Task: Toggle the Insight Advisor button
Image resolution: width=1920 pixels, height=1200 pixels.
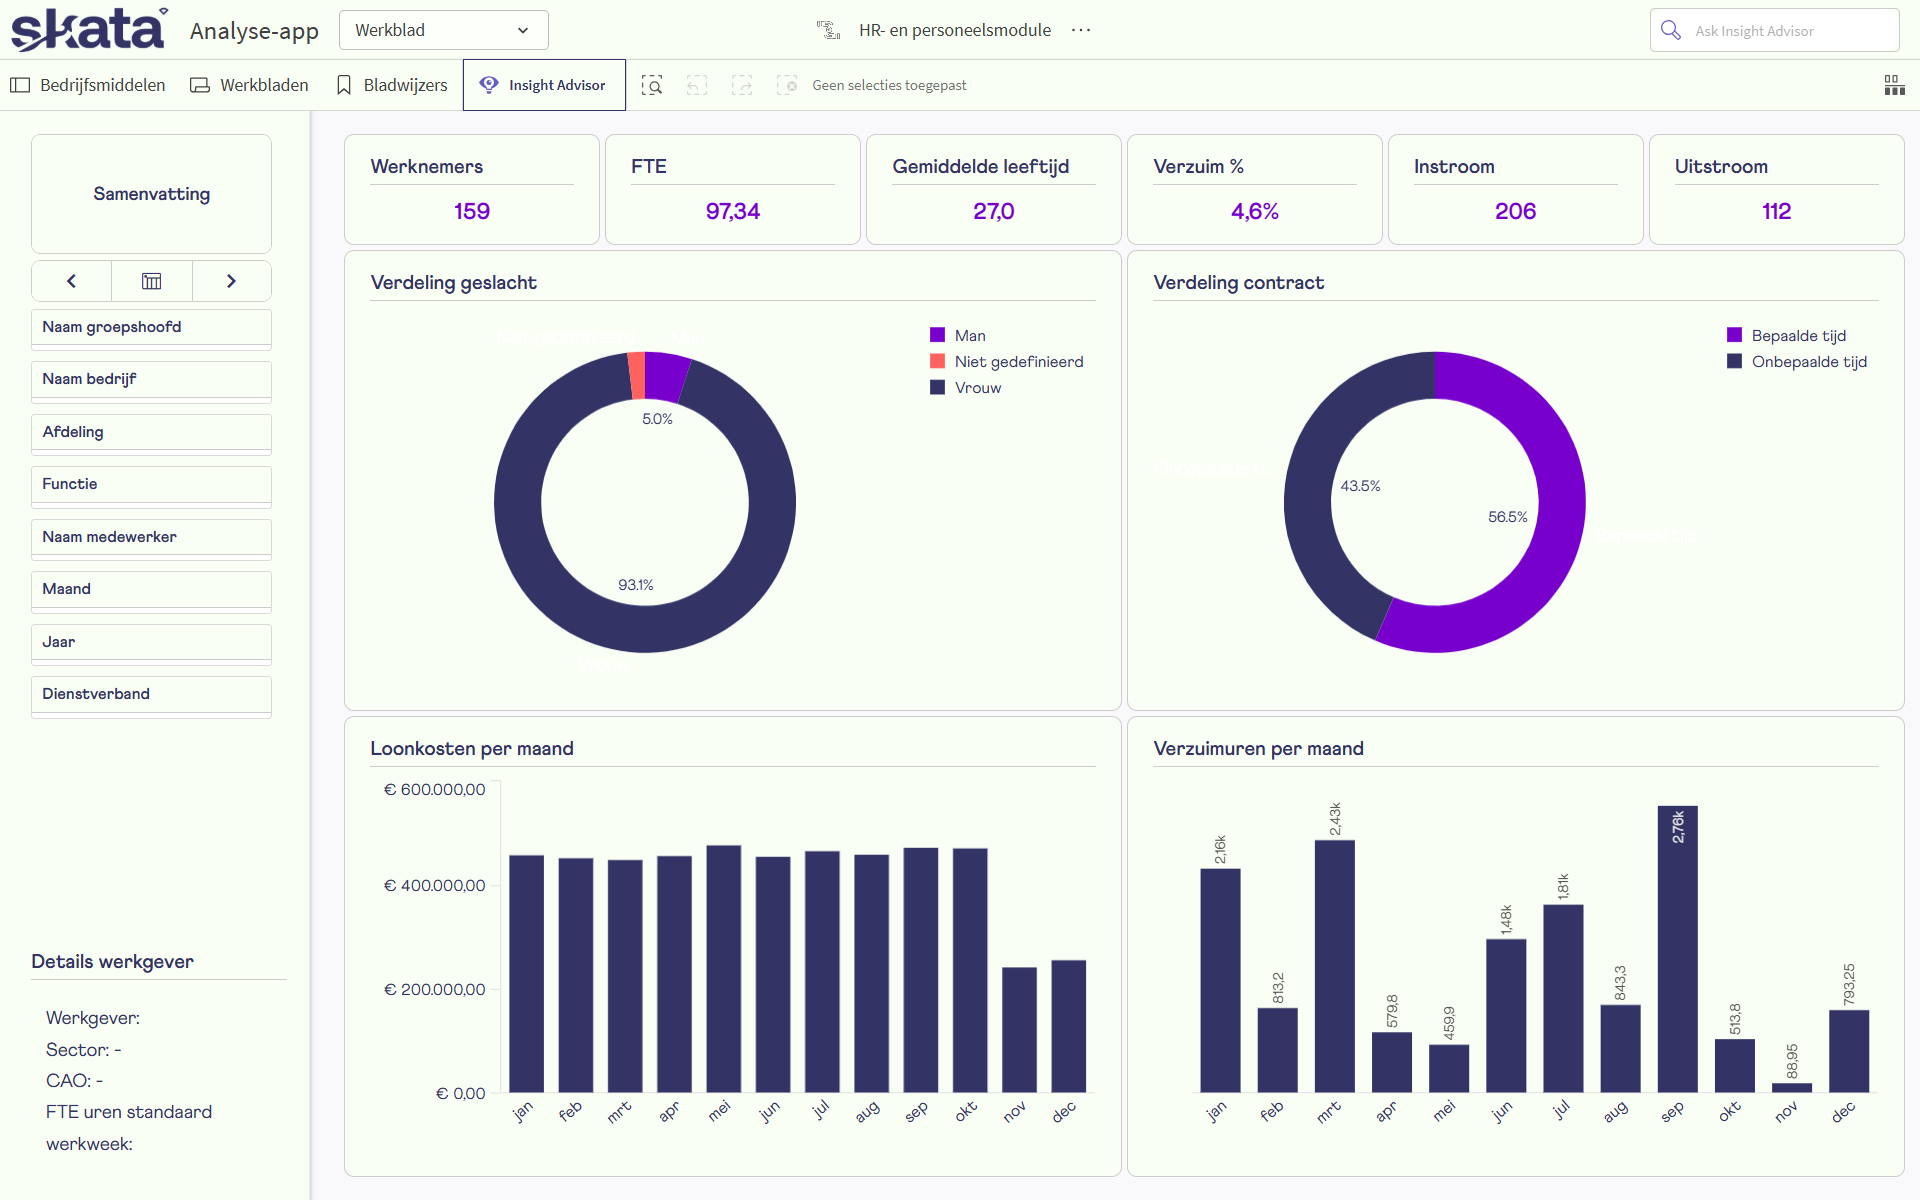Action: point(544,85)
